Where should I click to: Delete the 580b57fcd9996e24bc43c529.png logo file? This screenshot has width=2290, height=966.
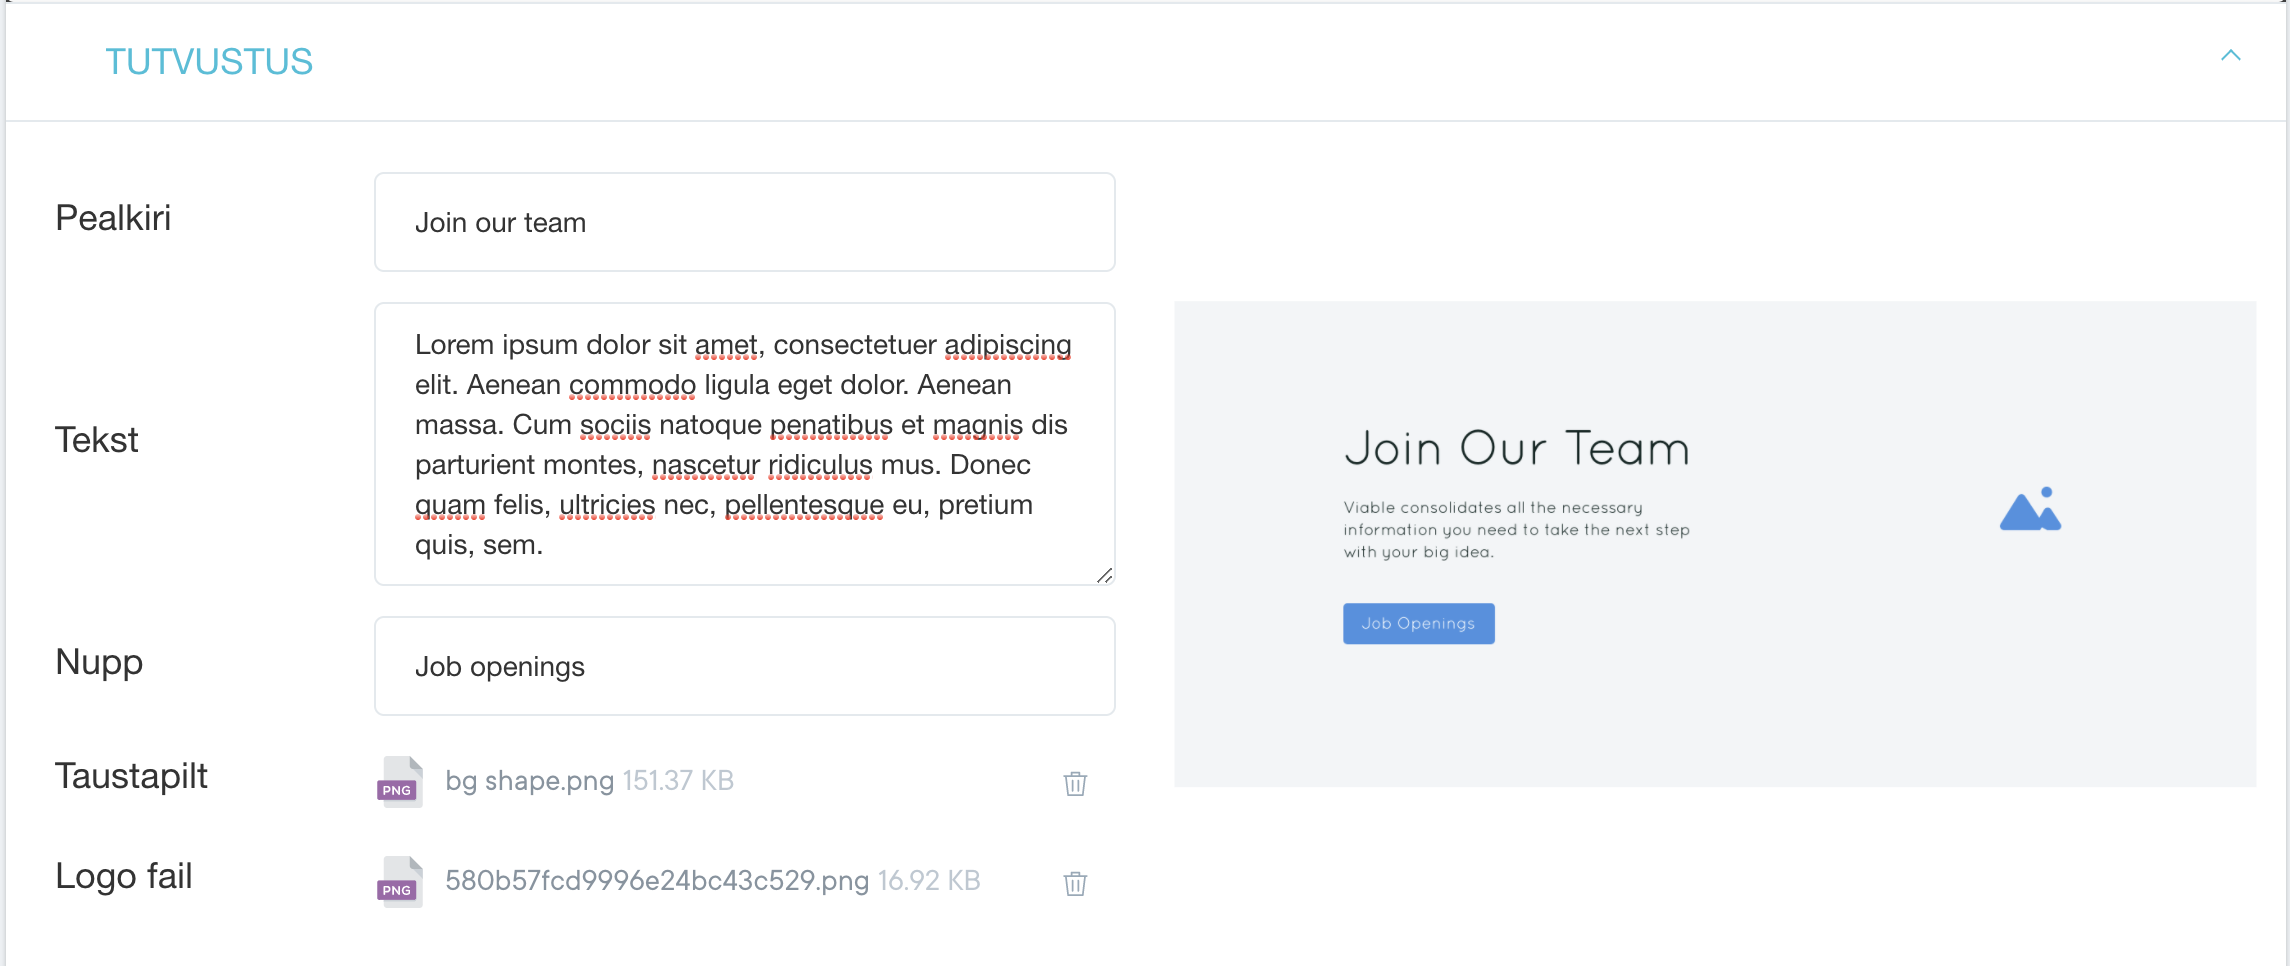(x=1075, y=883)
